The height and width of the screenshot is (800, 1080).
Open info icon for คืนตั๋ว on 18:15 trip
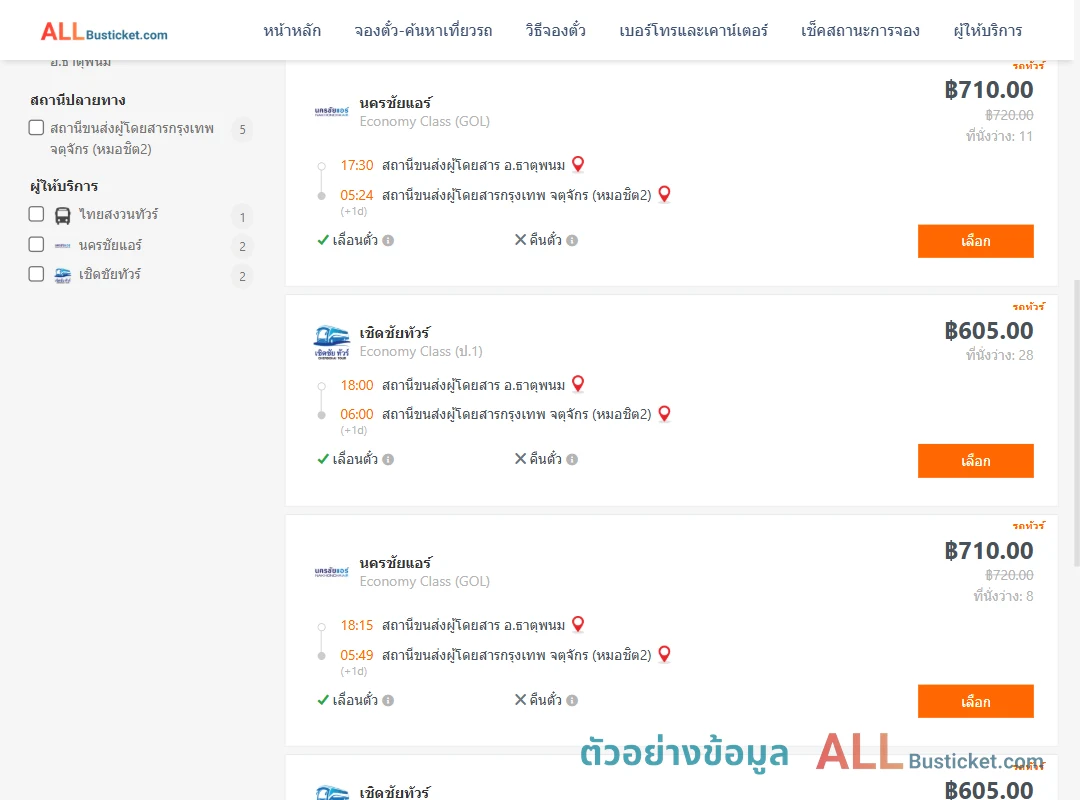(x=572, y=701)
